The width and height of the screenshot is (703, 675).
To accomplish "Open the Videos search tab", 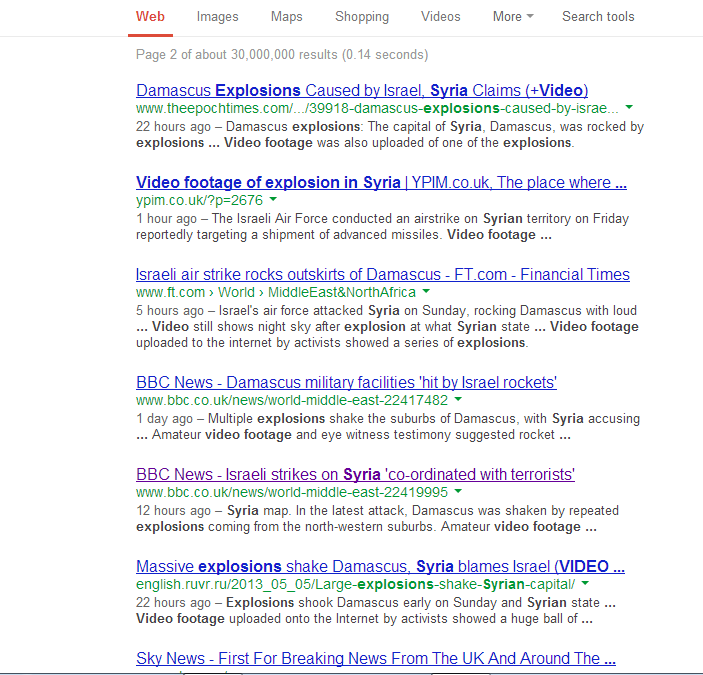I will point(440,17).
